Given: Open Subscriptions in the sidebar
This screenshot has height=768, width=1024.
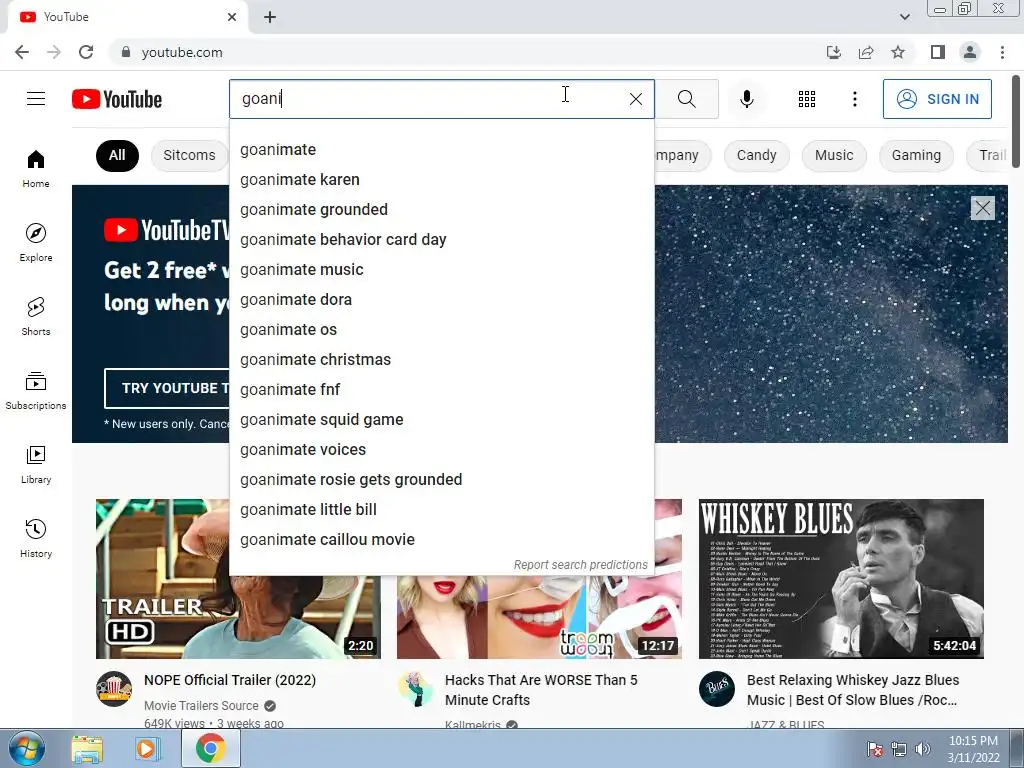Looking at the screenshot, I should [36, 390].
